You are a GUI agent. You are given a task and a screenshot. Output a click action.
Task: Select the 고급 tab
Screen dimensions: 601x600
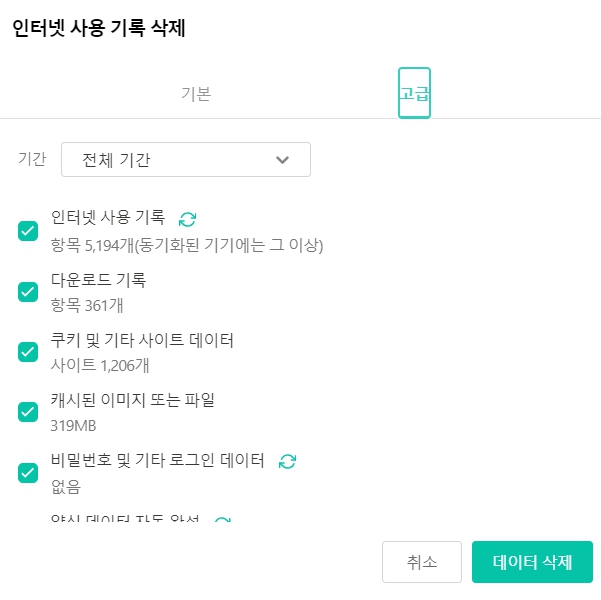coord(414,93)
